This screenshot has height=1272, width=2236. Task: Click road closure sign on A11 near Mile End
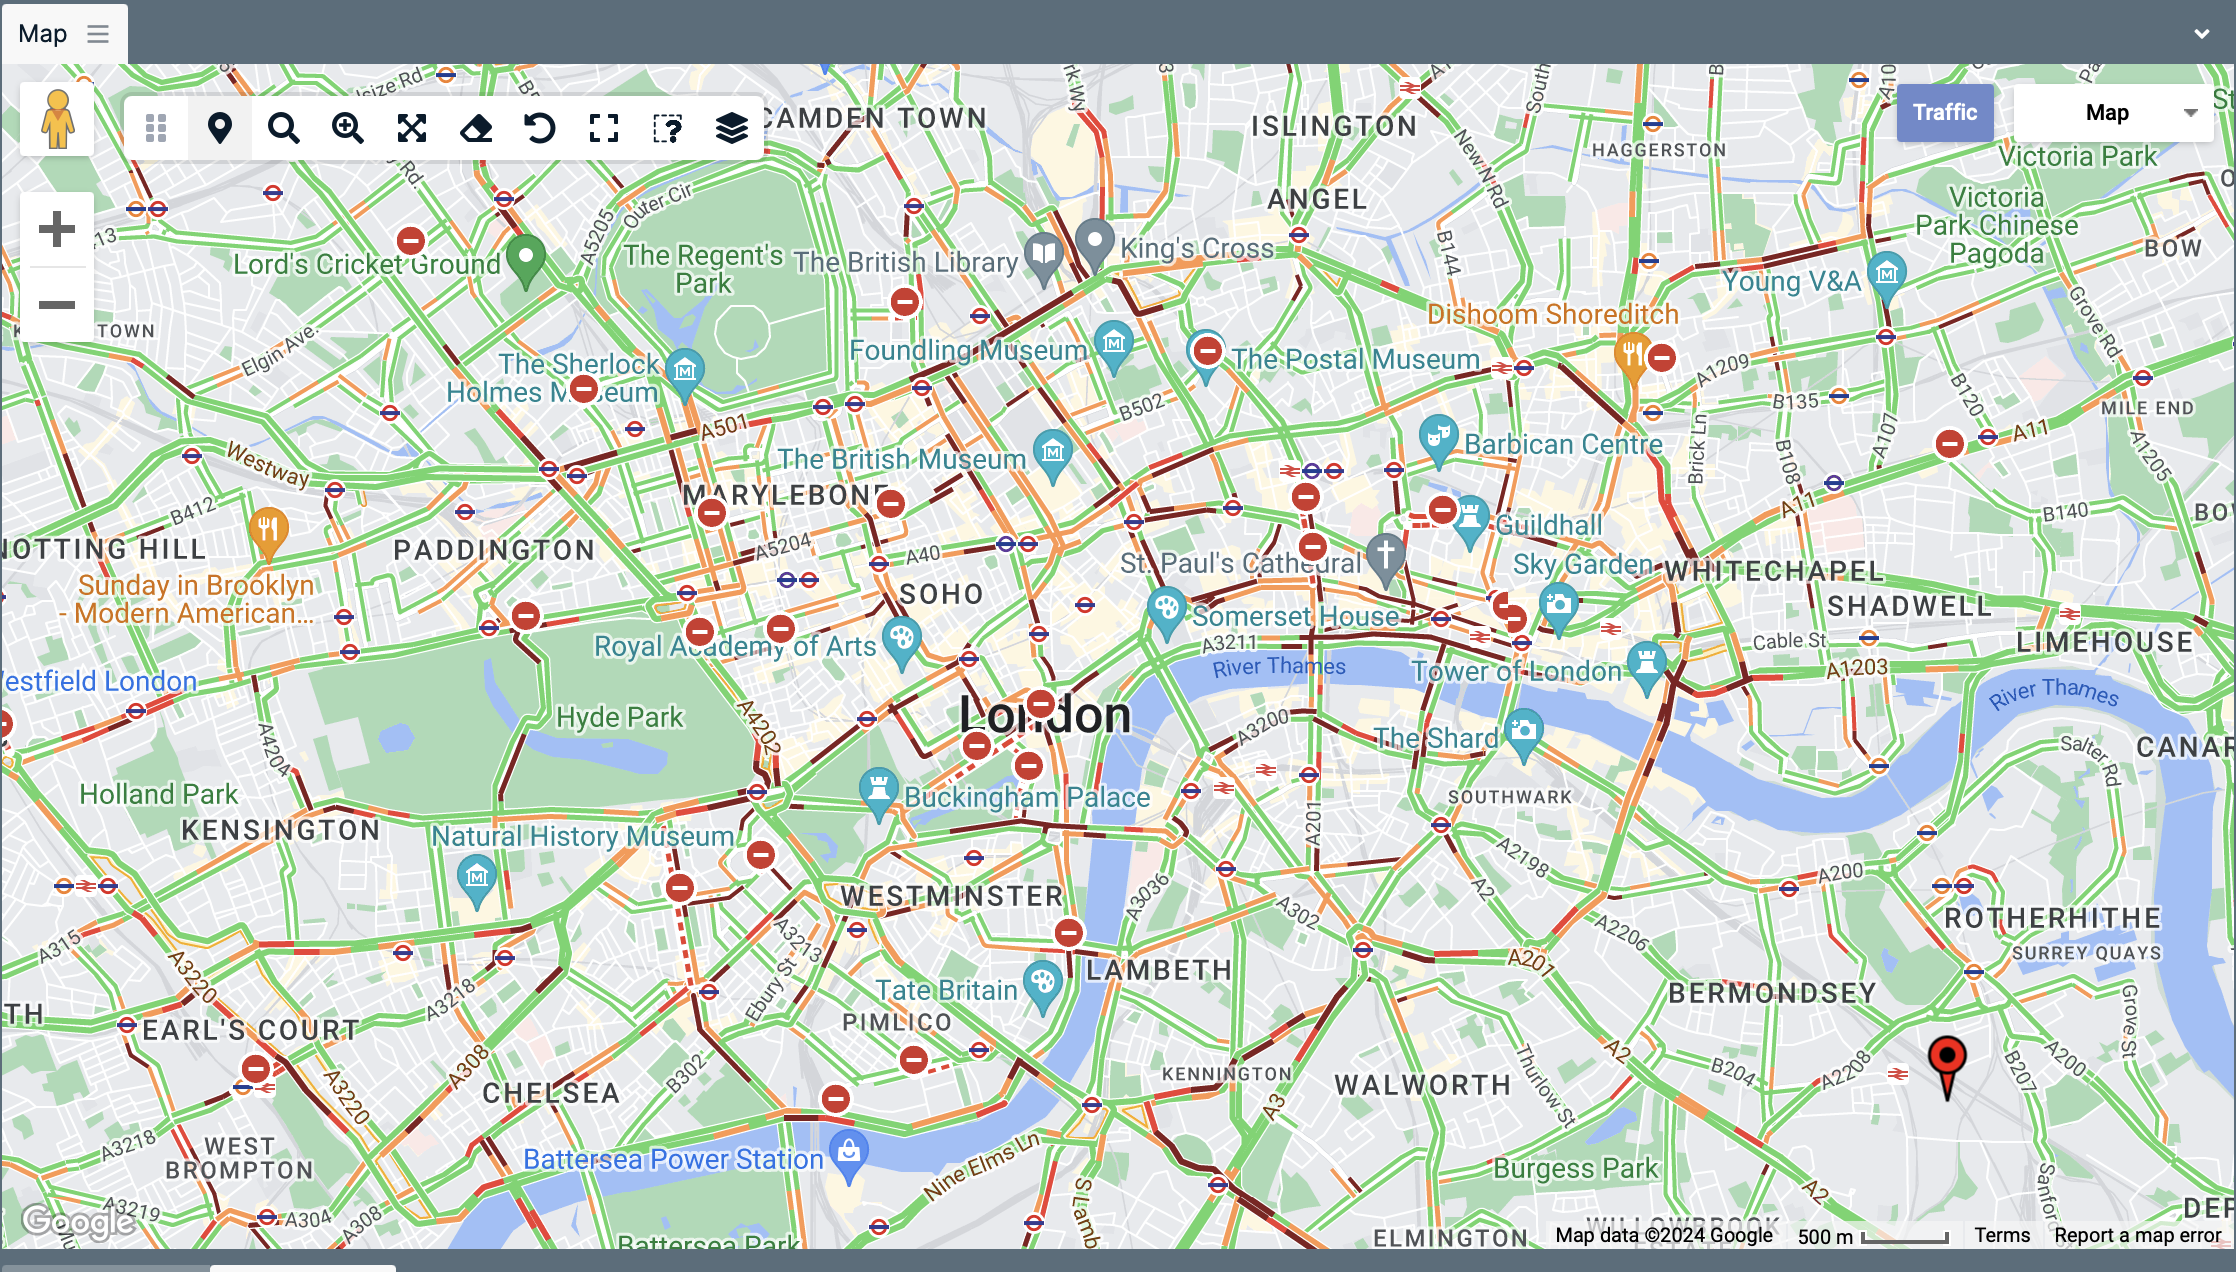point(1950,443)
